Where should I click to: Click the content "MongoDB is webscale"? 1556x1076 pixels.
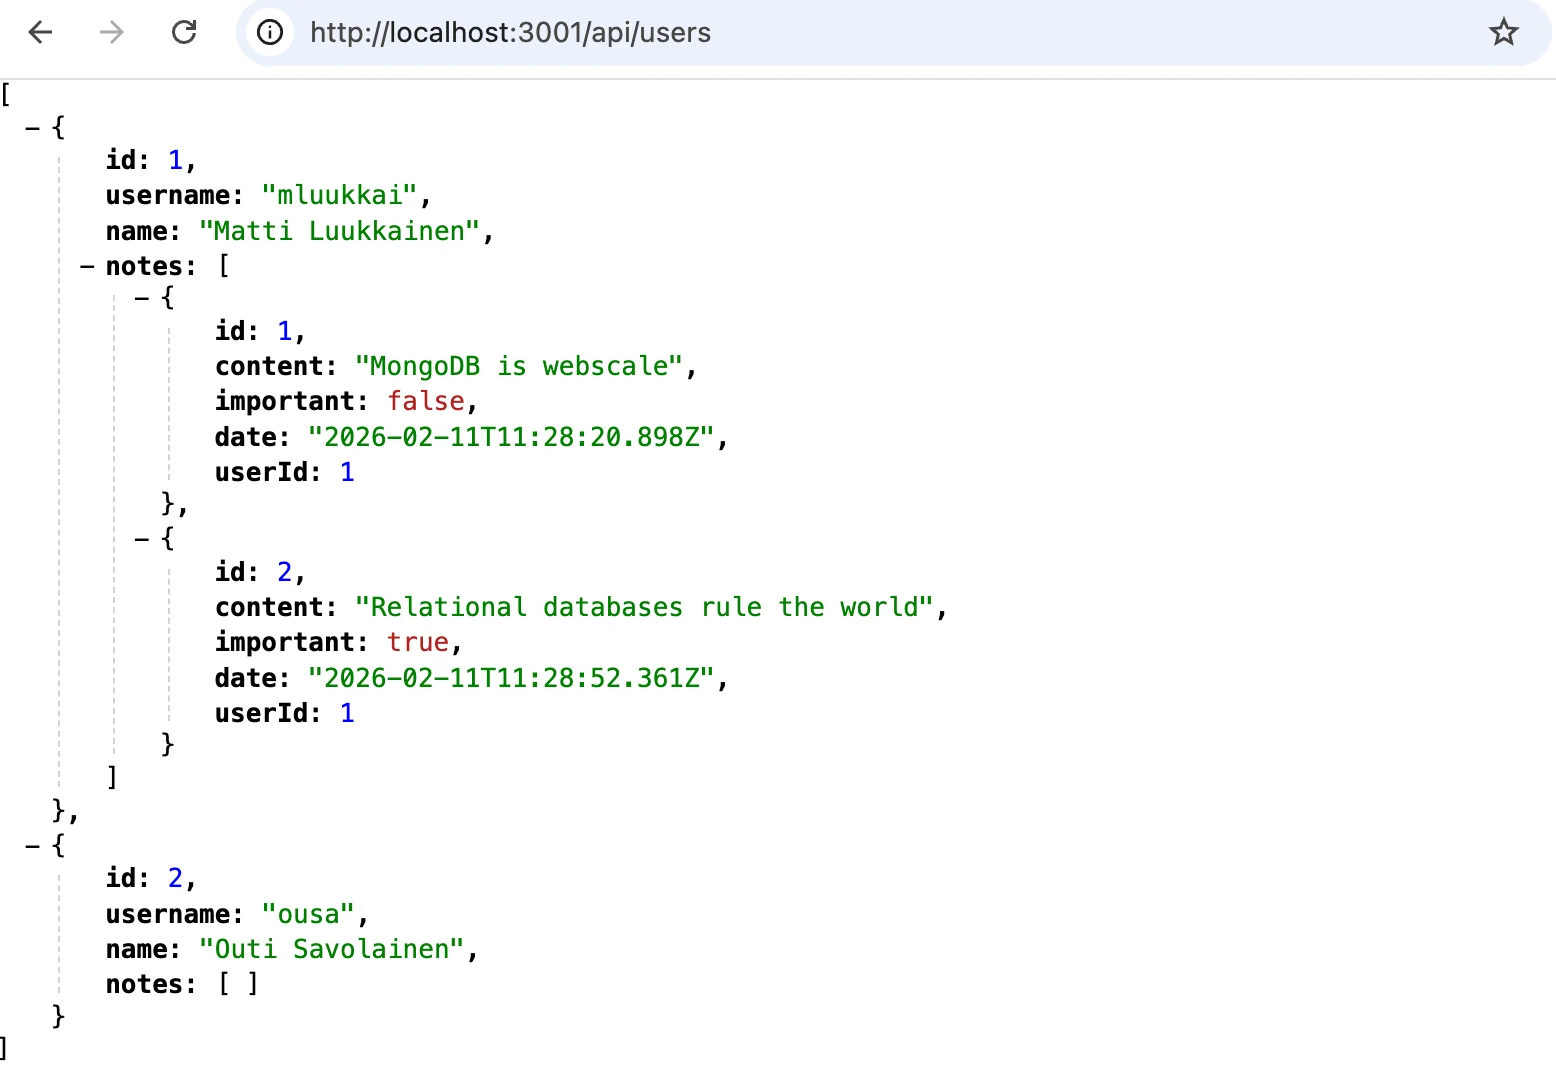point(519,366)
